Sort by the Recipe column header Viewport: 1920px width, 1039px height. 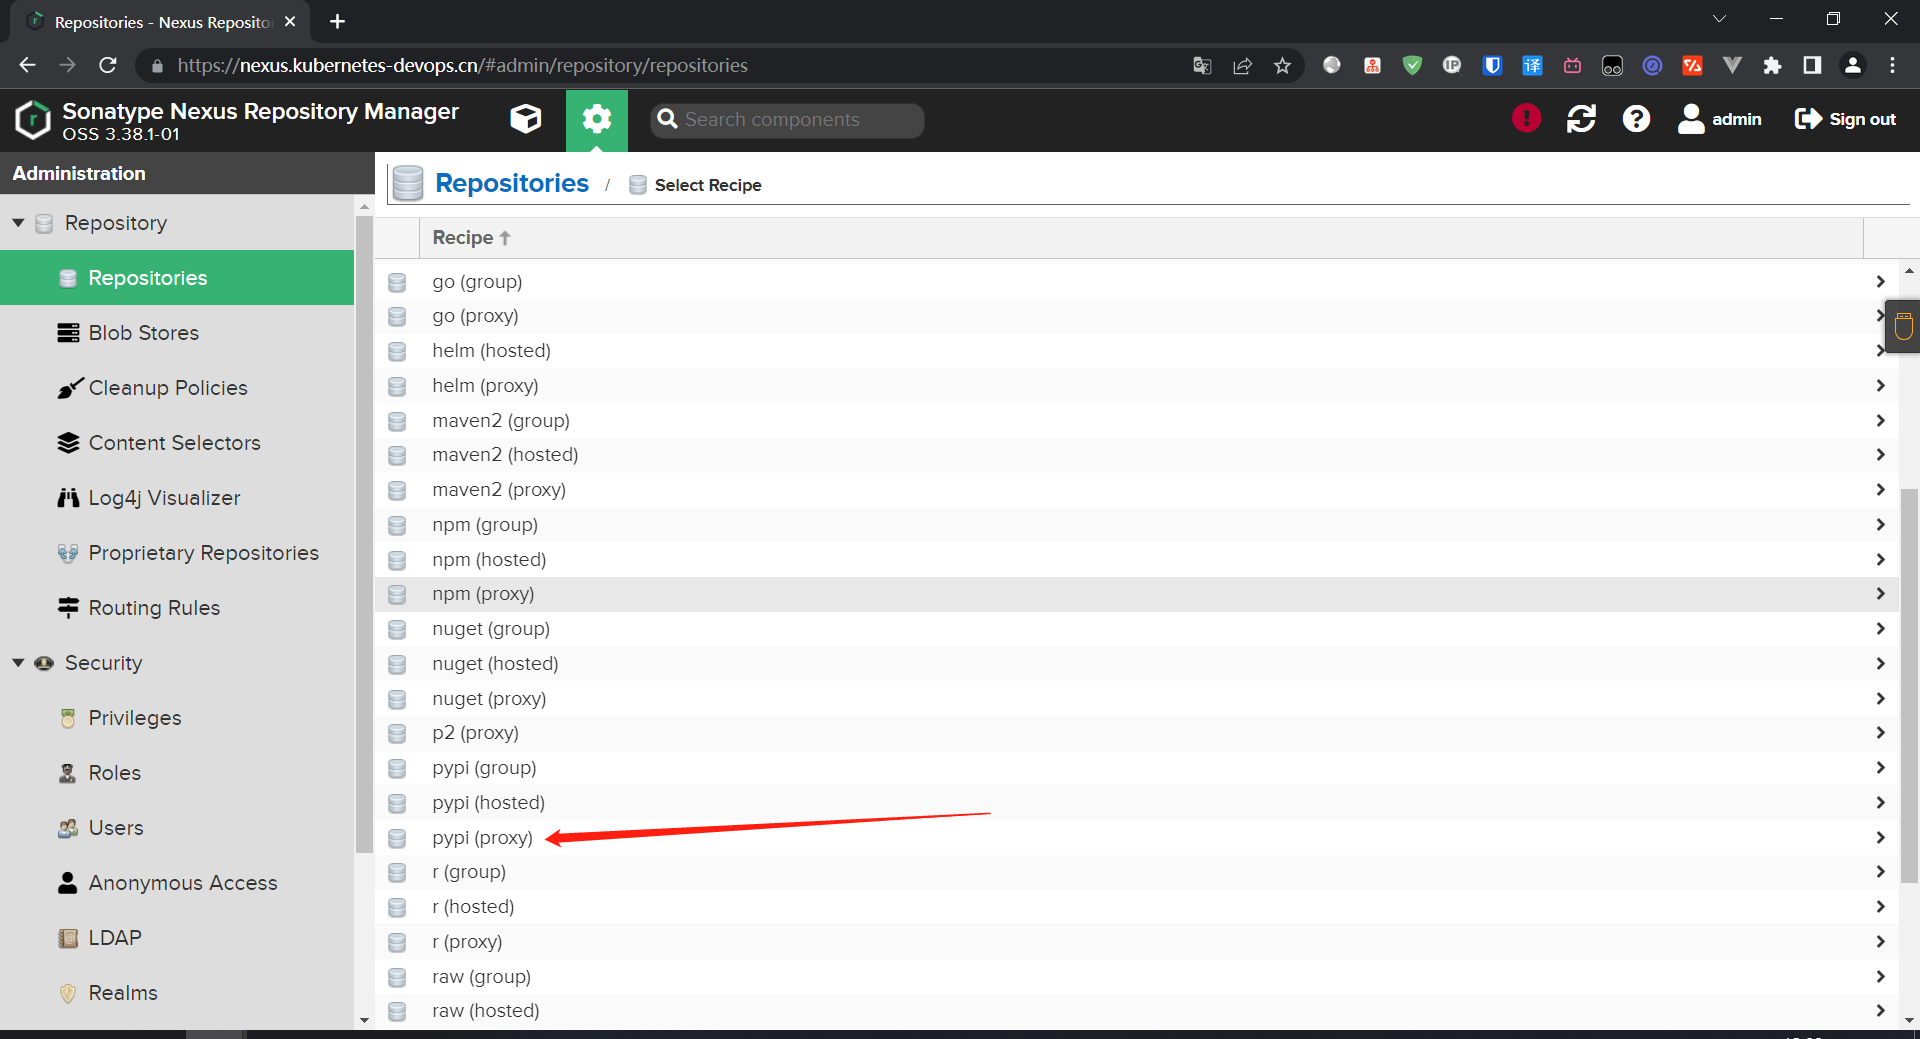click(x=1140, y=238)
